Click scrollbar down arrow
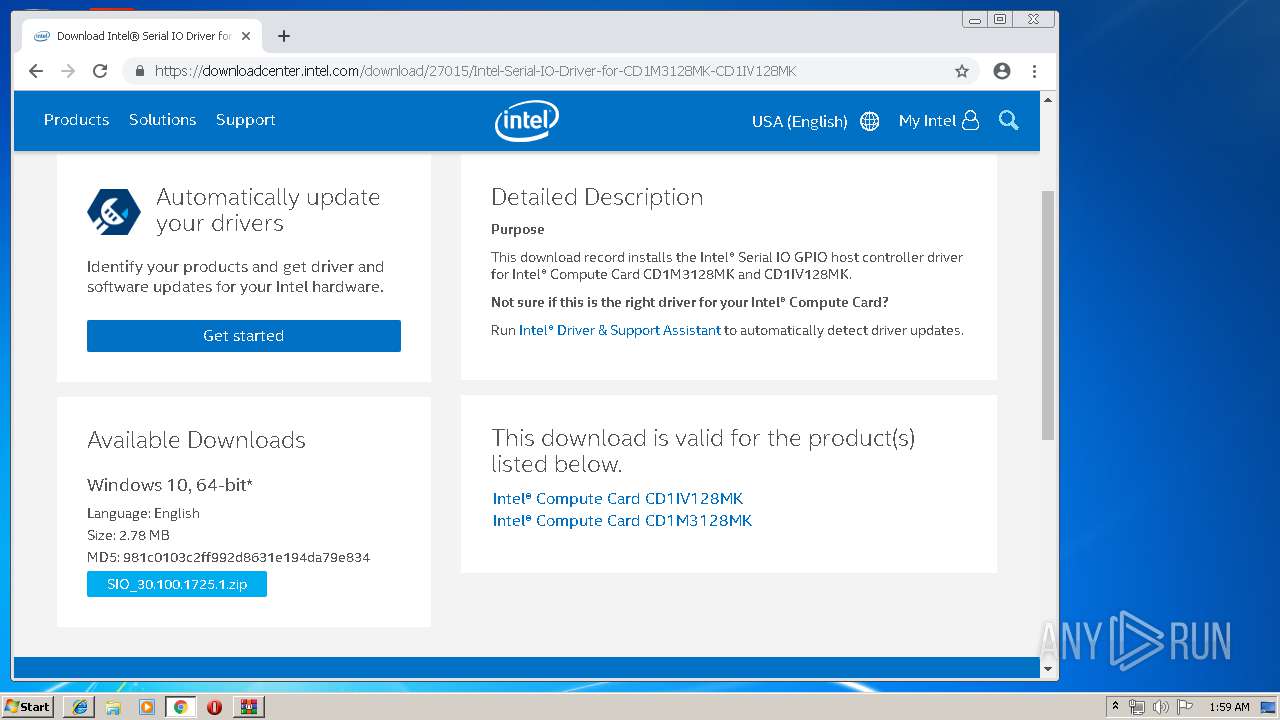1280x720 pixels. click(1048, 669)
